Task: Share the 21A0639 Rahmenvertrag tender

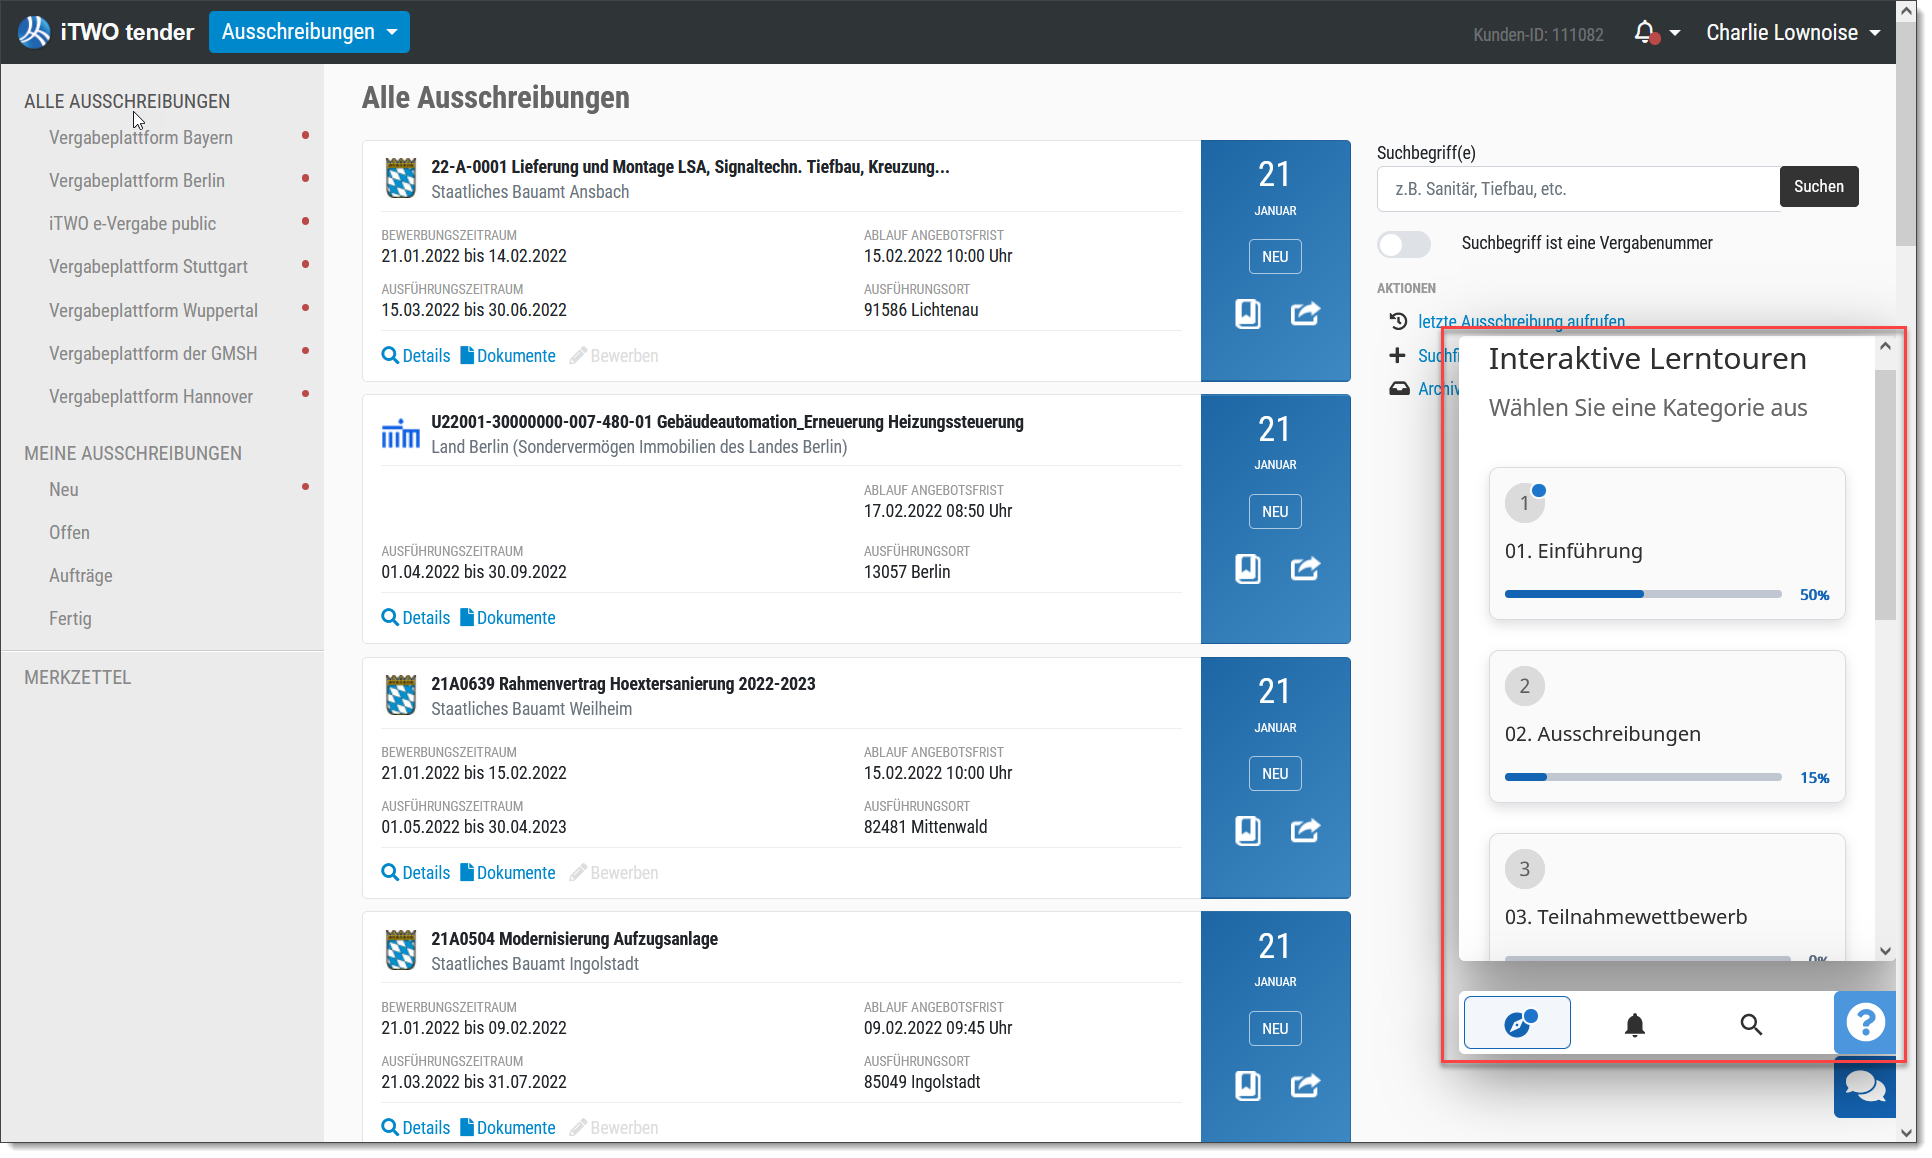Action: [x=1305, y=831]
